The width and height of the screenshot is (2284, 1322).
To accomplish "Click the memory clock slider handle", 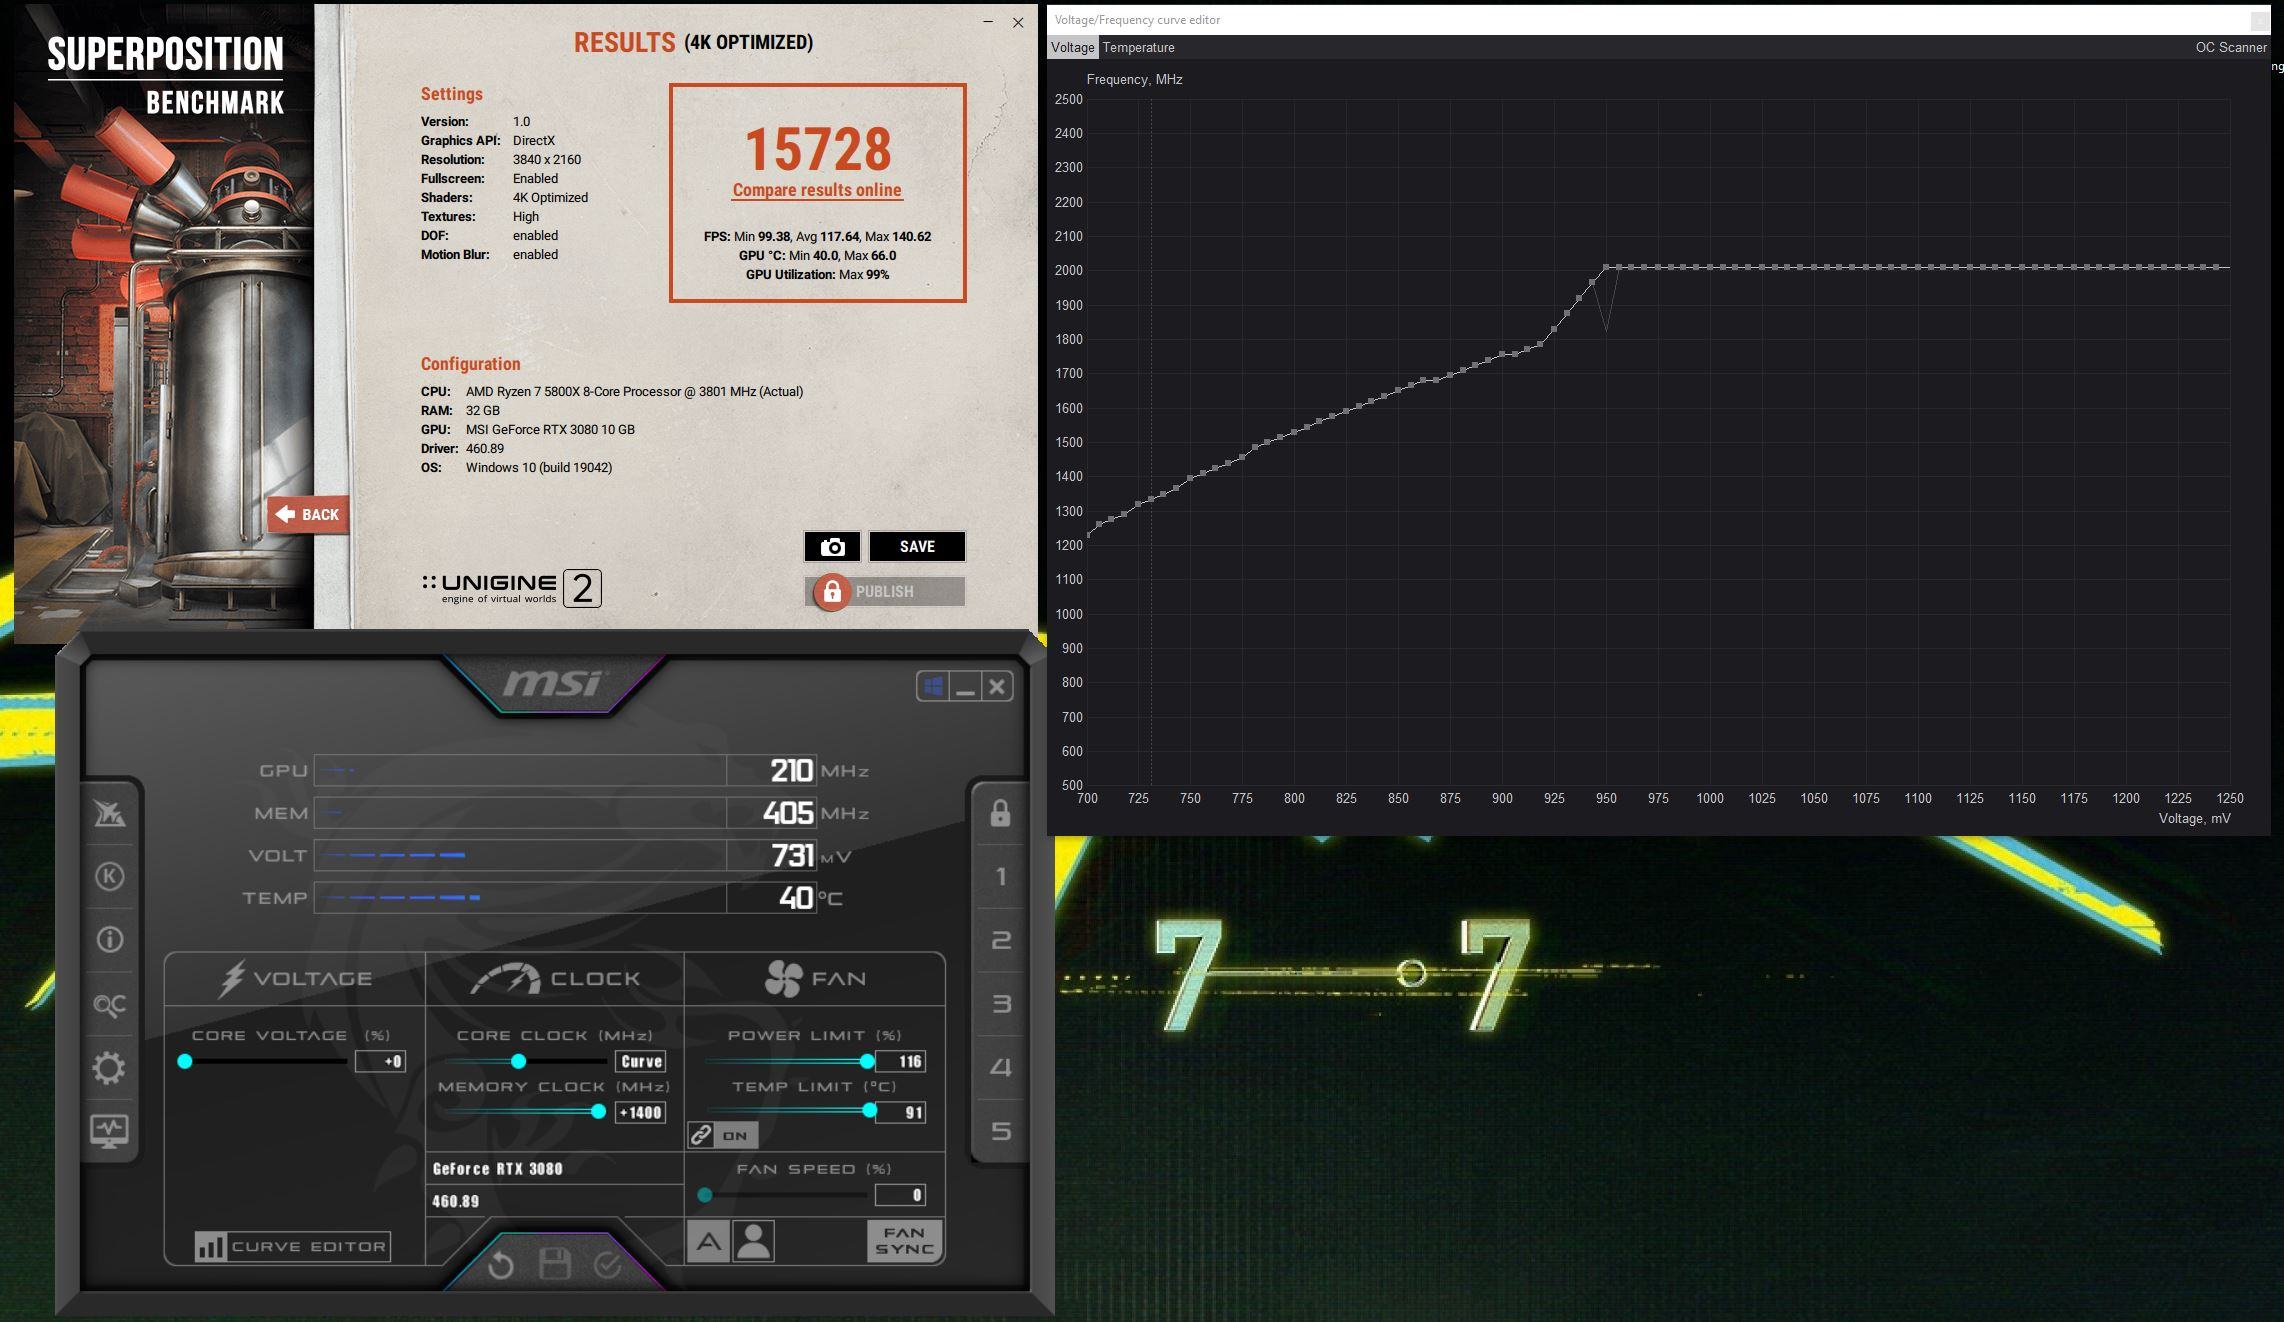I will 598,1112.
